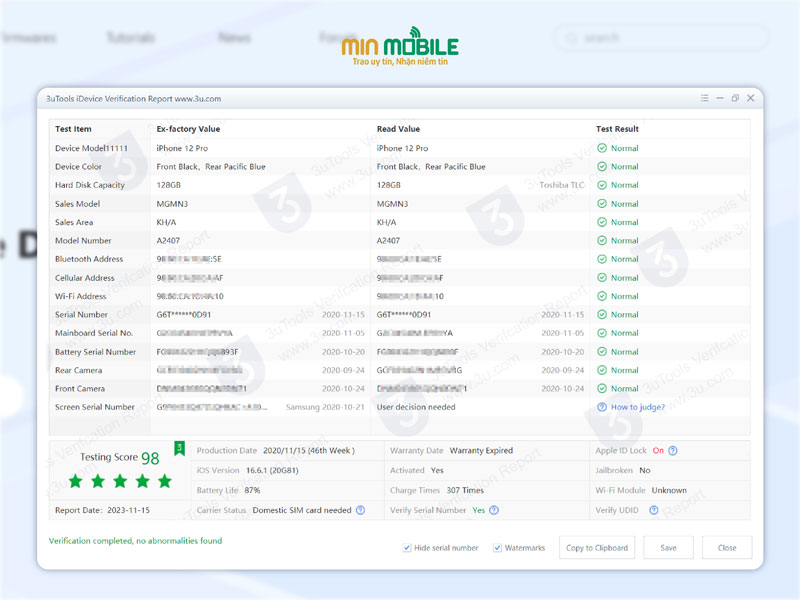The image size is (800, 600).
Task: Click help icon next to Carrier Status
Action: [360, 510]
